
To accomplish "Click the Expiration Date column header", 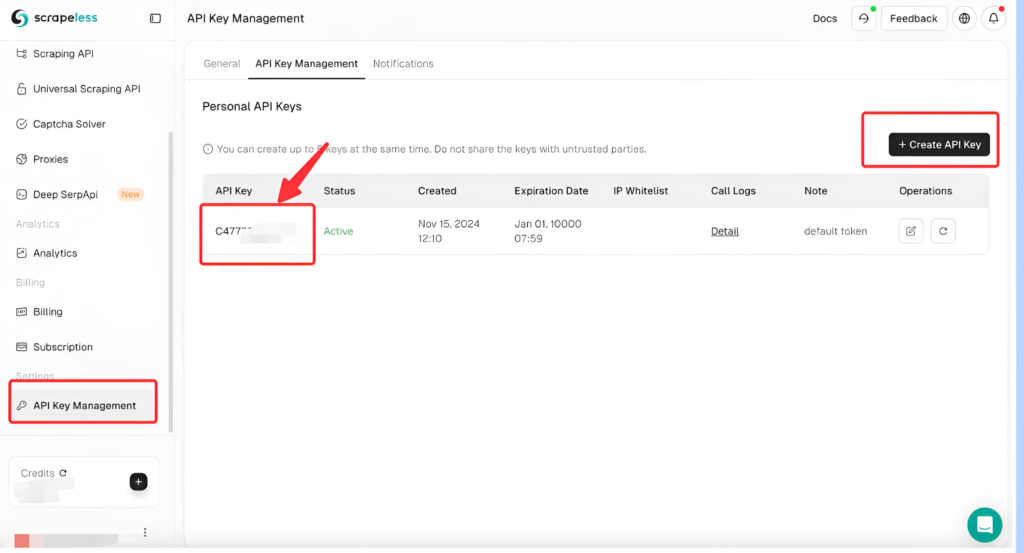I will point(551,191).
